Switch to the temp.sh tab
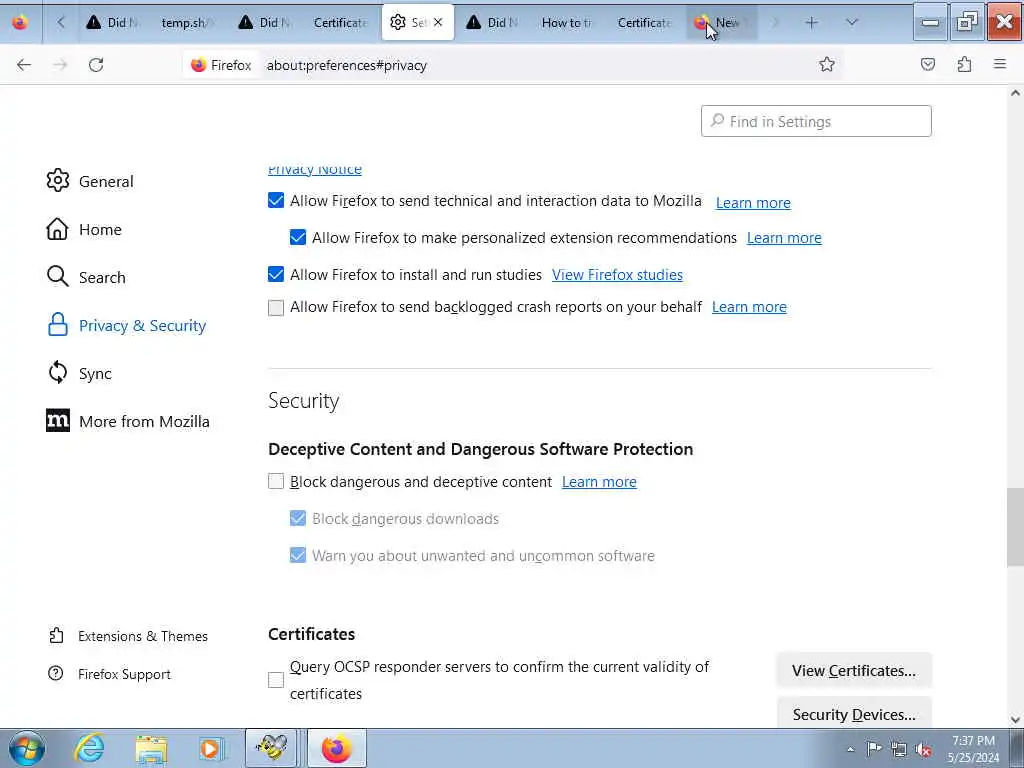The height and width of the screenshot is (768, 1024). click(187, 23)
